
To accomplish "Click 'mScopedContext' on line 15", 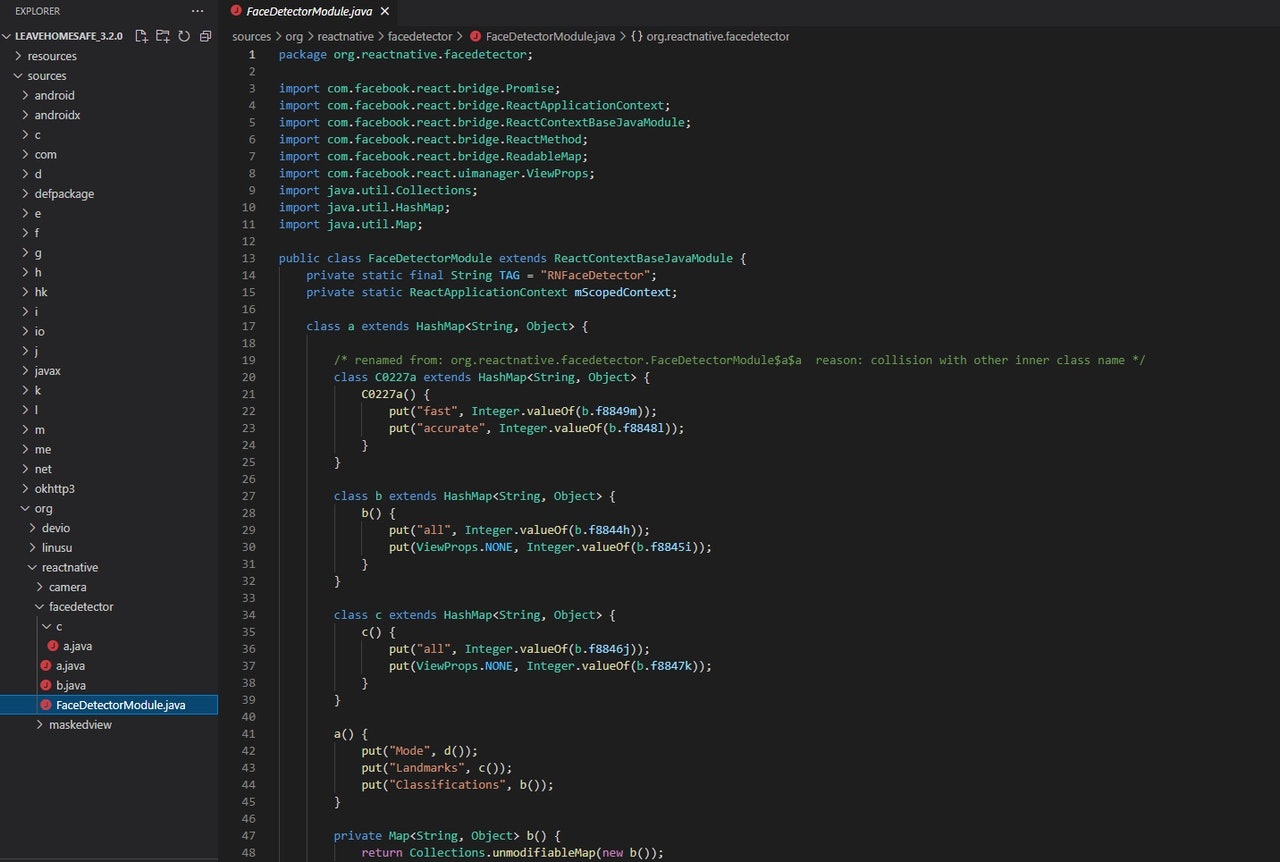I will pos(625,292).
